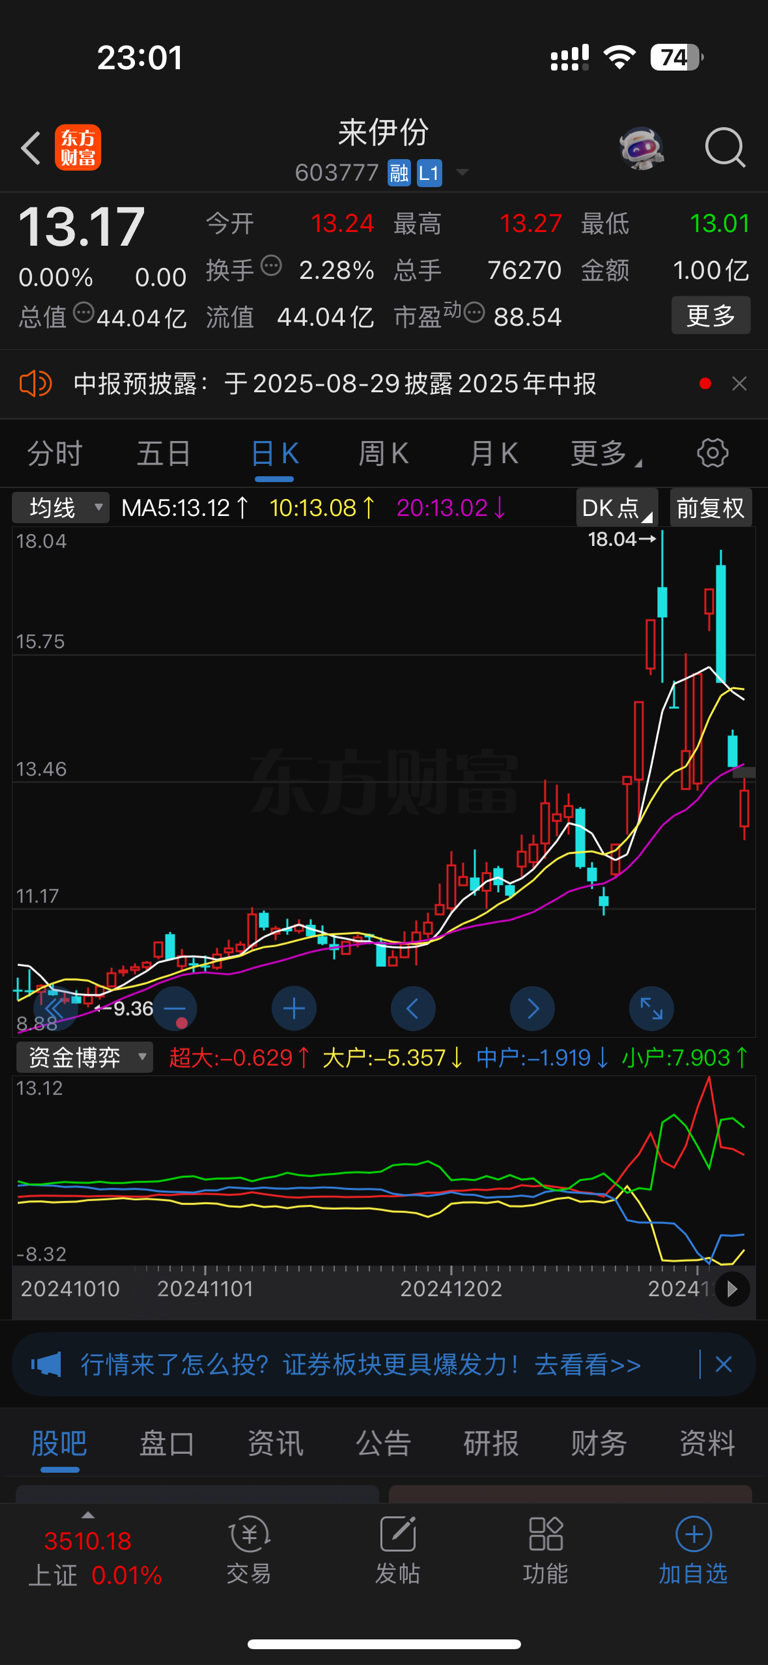Tap the 总值 info circle icon
Image resolution: width=769 pixels, height=1665 pixels.
point(84,313)
